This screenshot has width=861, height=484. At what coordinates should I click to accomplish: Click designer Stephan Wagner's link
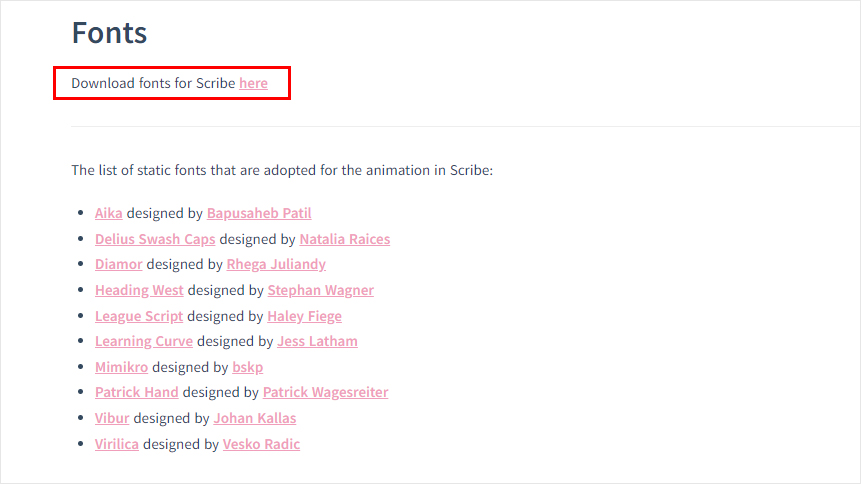pyautogui.click(x=320, y=290)
